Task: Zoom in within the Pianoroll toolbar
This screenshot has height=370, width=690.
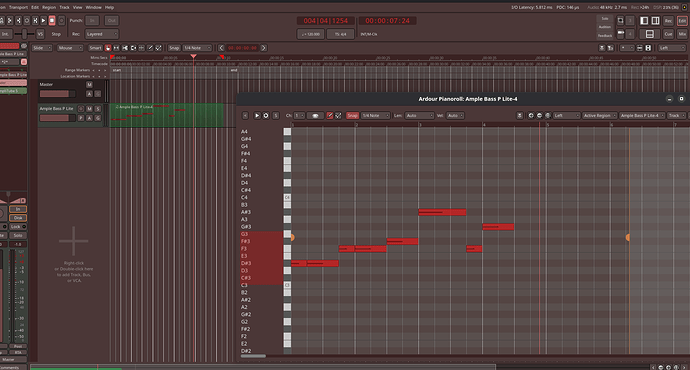Action: (531, 116)
